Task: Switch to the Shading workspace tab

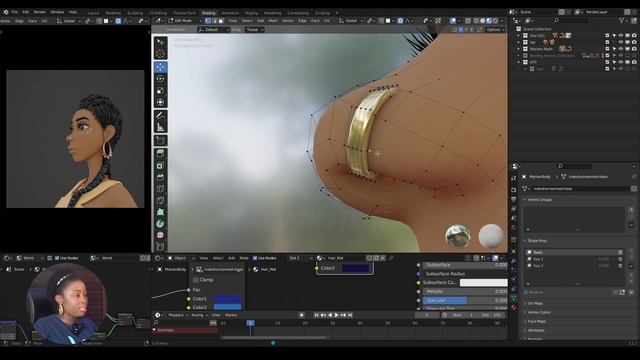Action: coord(209,13)
